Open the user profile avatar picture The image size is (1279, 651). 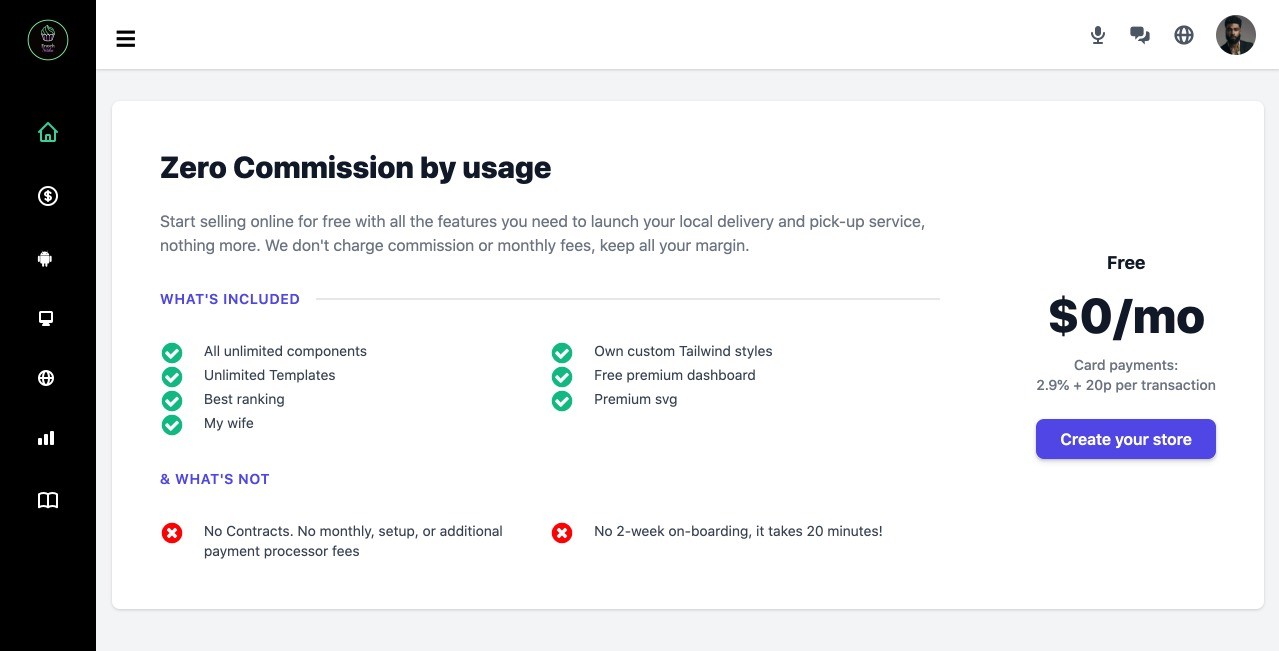[1235, 34]
